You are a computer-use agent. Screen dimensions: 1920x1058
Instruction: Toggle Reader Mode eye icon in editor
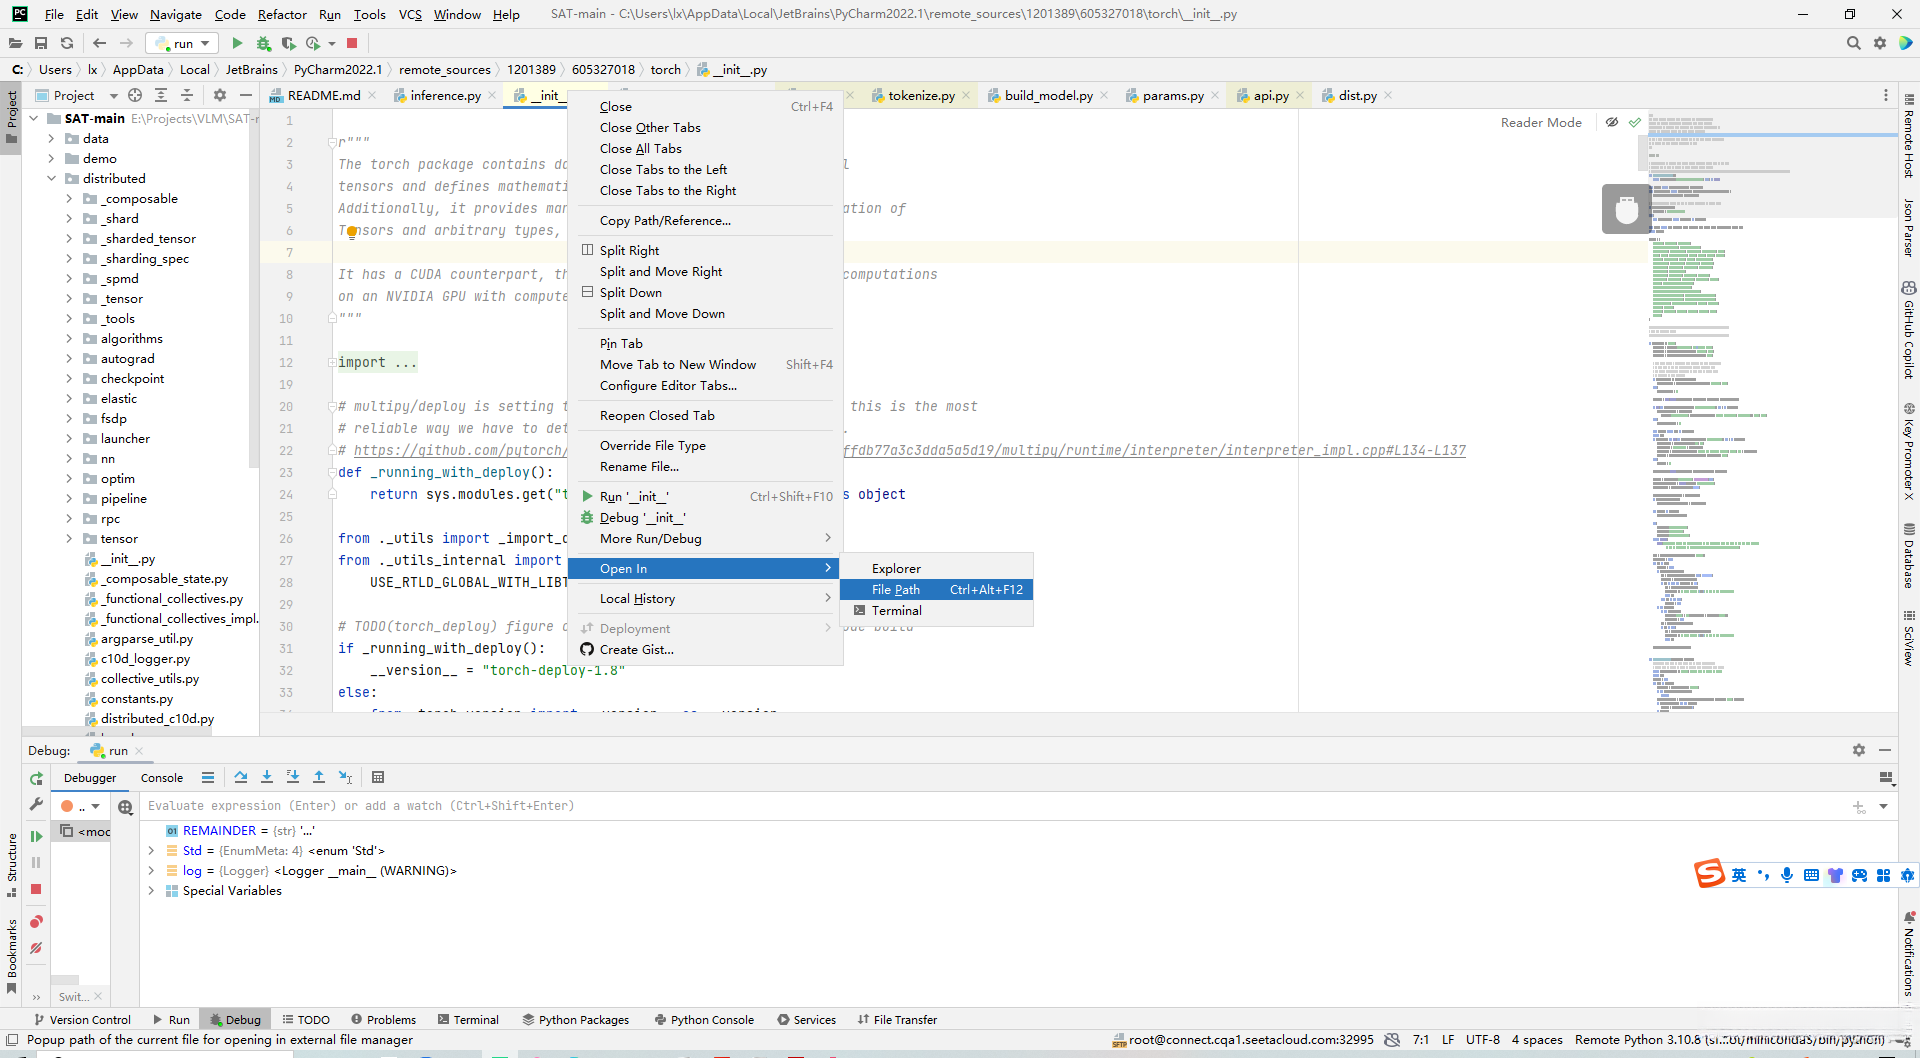point(1611,122)
